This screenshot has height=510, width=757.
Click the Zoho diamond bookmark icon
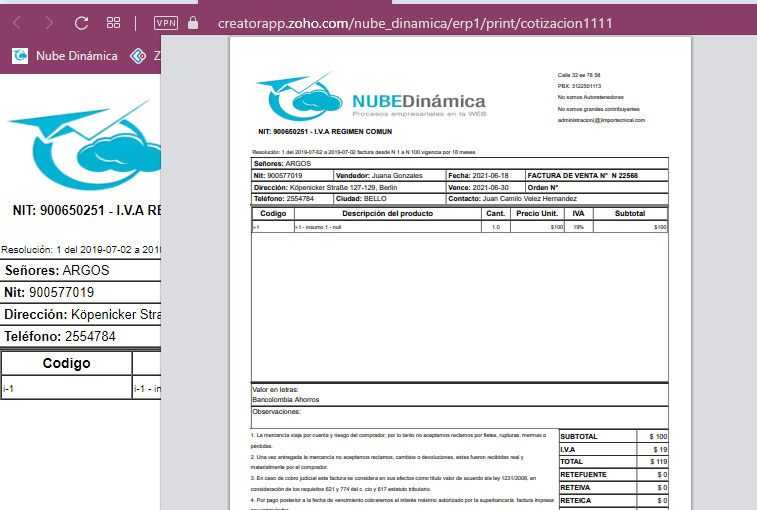point(138,56)
